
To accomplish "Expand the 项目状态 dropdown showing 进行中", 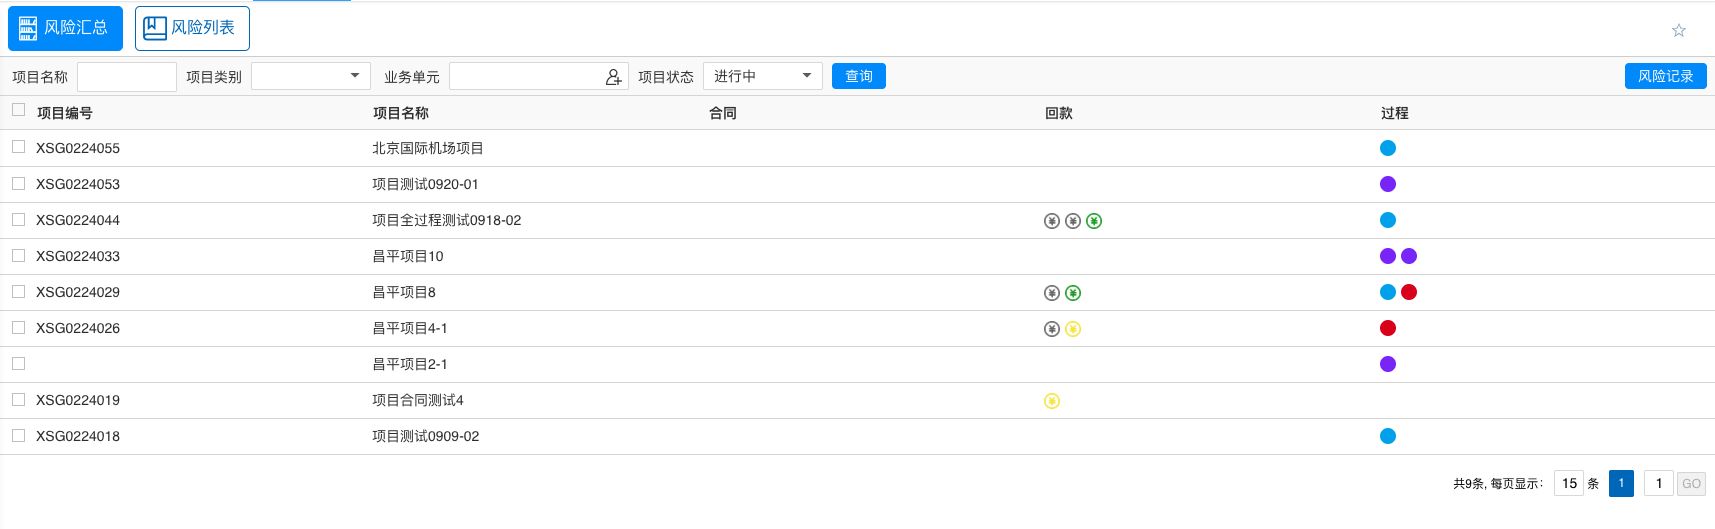I will (762, 77).
